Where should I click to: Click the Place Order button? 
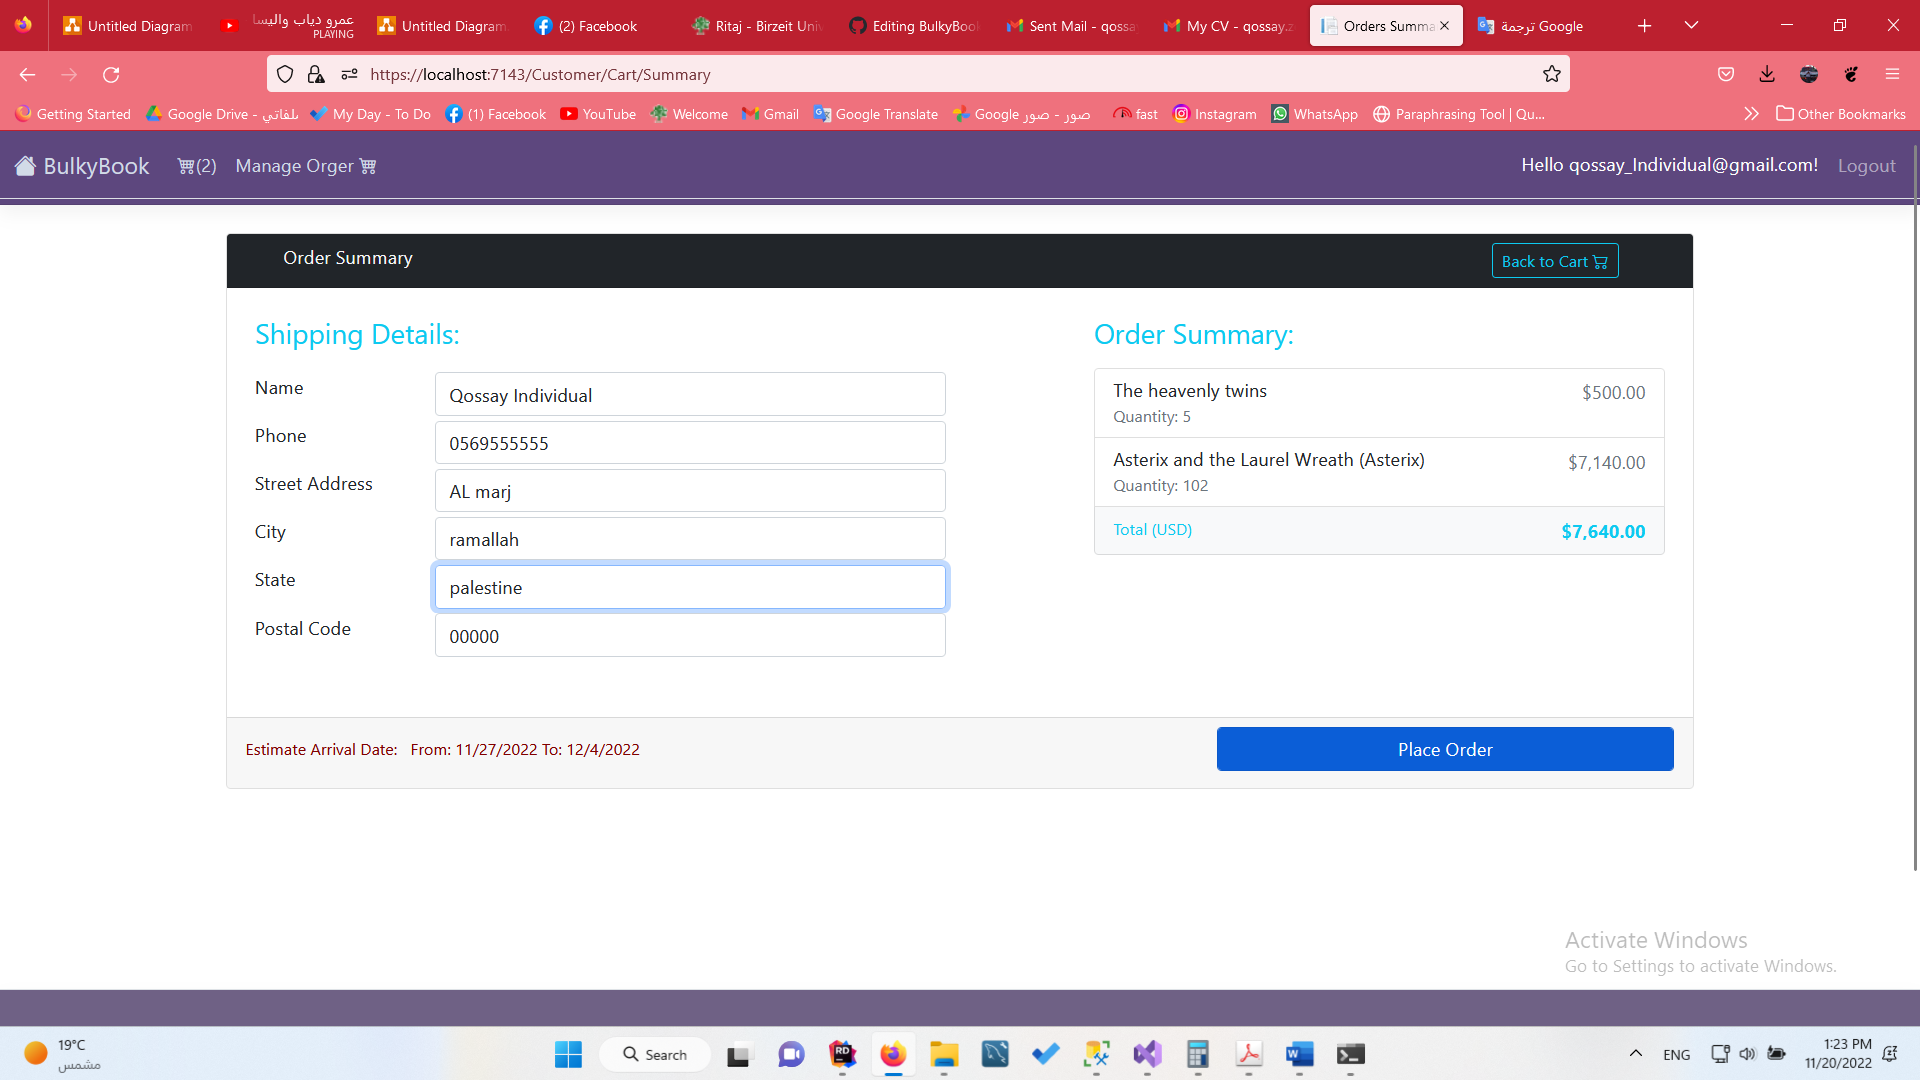(1444, 749)
